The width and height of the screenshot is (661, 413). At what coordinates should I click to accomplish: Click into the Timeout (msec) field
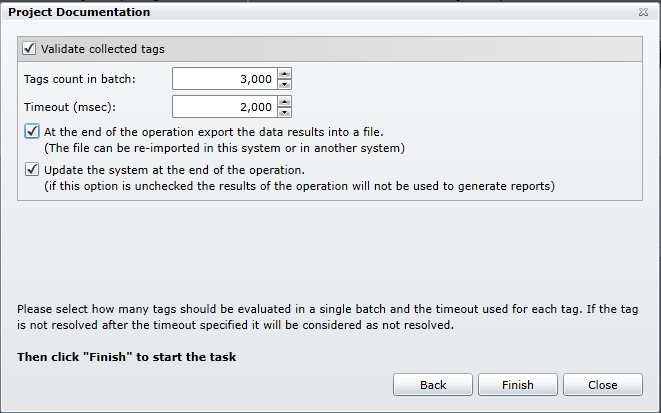pyautogui.click(x=224, y=107)
